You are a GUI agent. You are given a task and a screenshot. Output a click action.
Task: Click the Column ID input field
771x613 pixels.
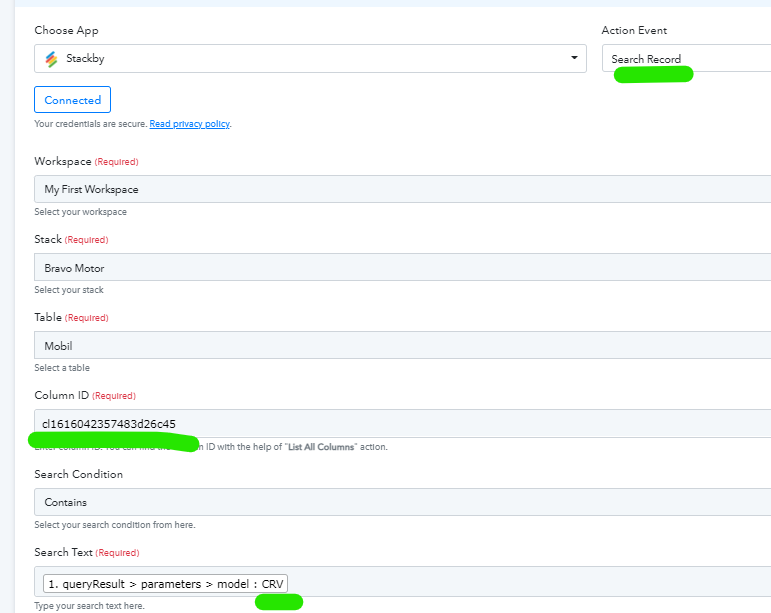(402, 424)
